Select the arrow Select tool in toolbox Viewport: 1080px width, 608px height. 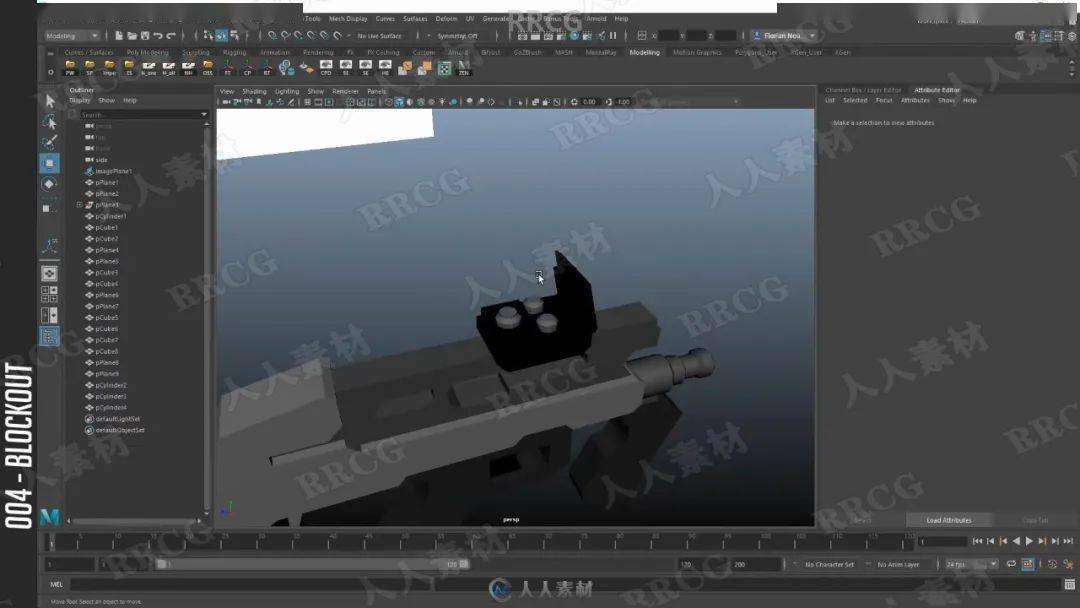[x=50, y=101]
